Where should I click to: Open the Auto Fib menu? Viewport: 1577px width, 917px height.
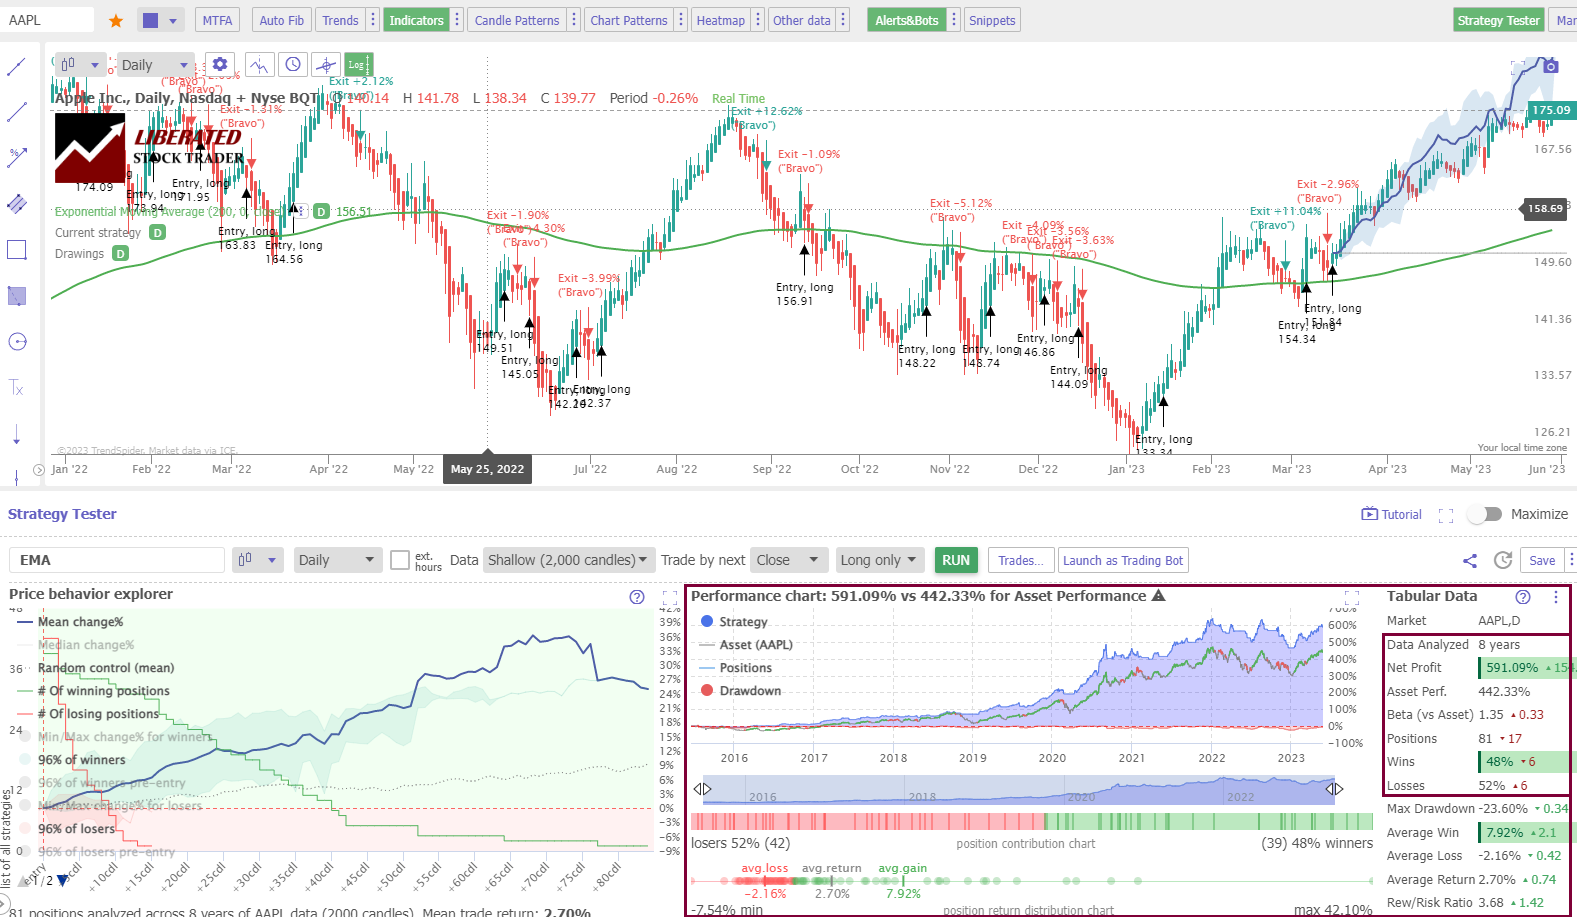(x=281, y=20)
